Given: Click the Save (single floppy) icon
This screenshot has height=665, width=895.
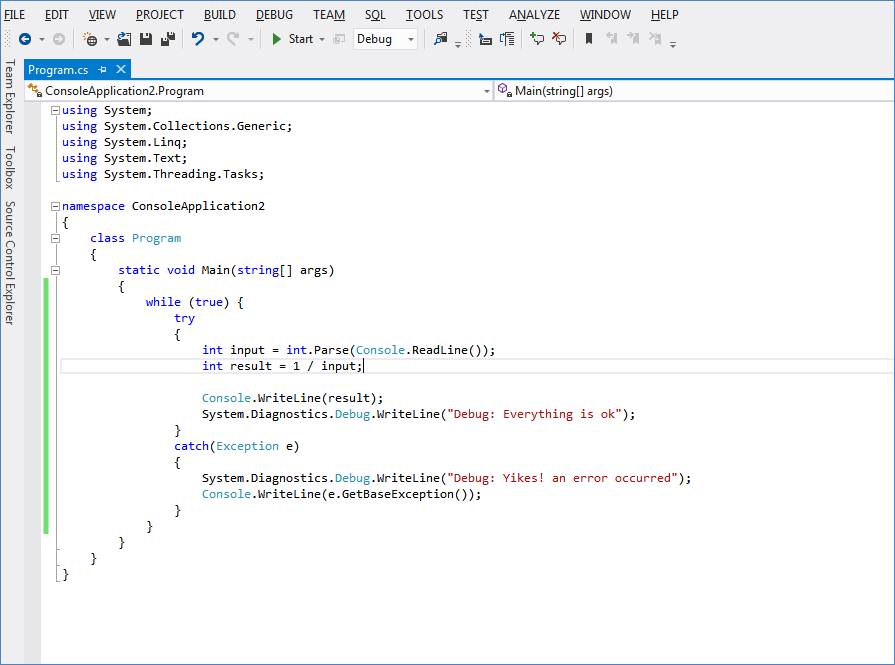Looking at the screenshot, I should tap(146, 39).
